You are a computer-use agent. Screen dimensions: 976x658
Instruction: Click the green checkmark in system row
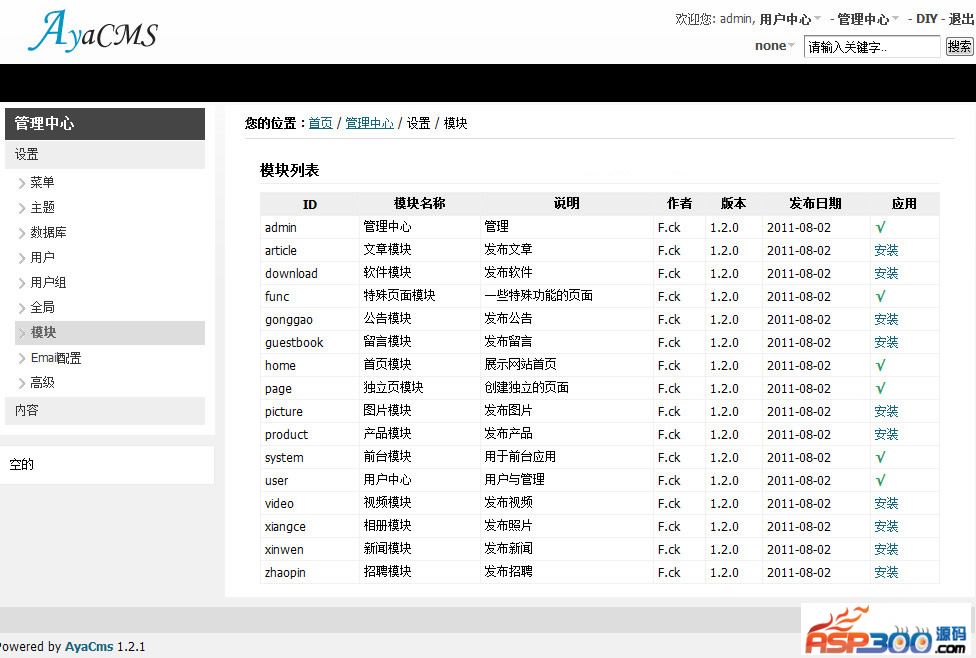(881, 458)
